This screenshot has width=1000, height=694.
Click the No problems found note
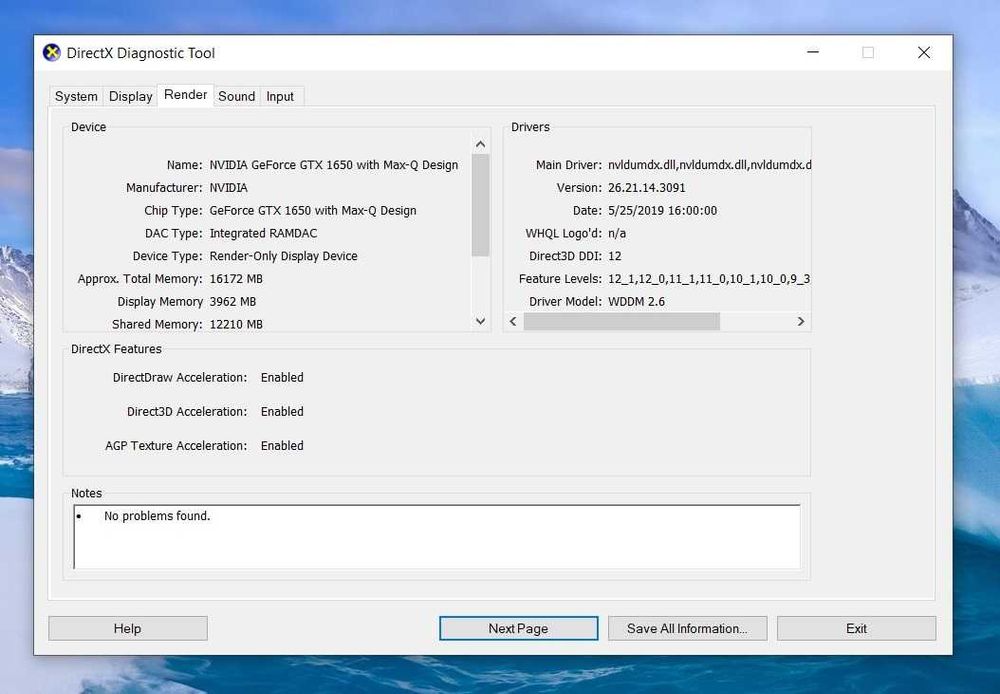[x=157, y=516]
